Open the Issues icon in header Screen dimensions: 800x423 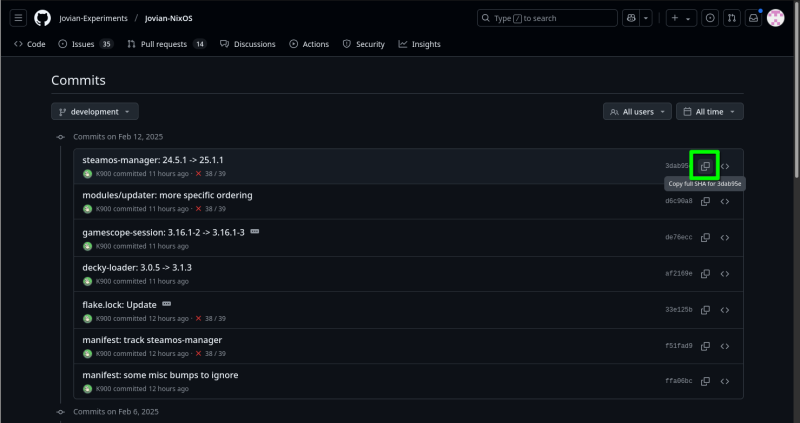click(x=710, y=18)
